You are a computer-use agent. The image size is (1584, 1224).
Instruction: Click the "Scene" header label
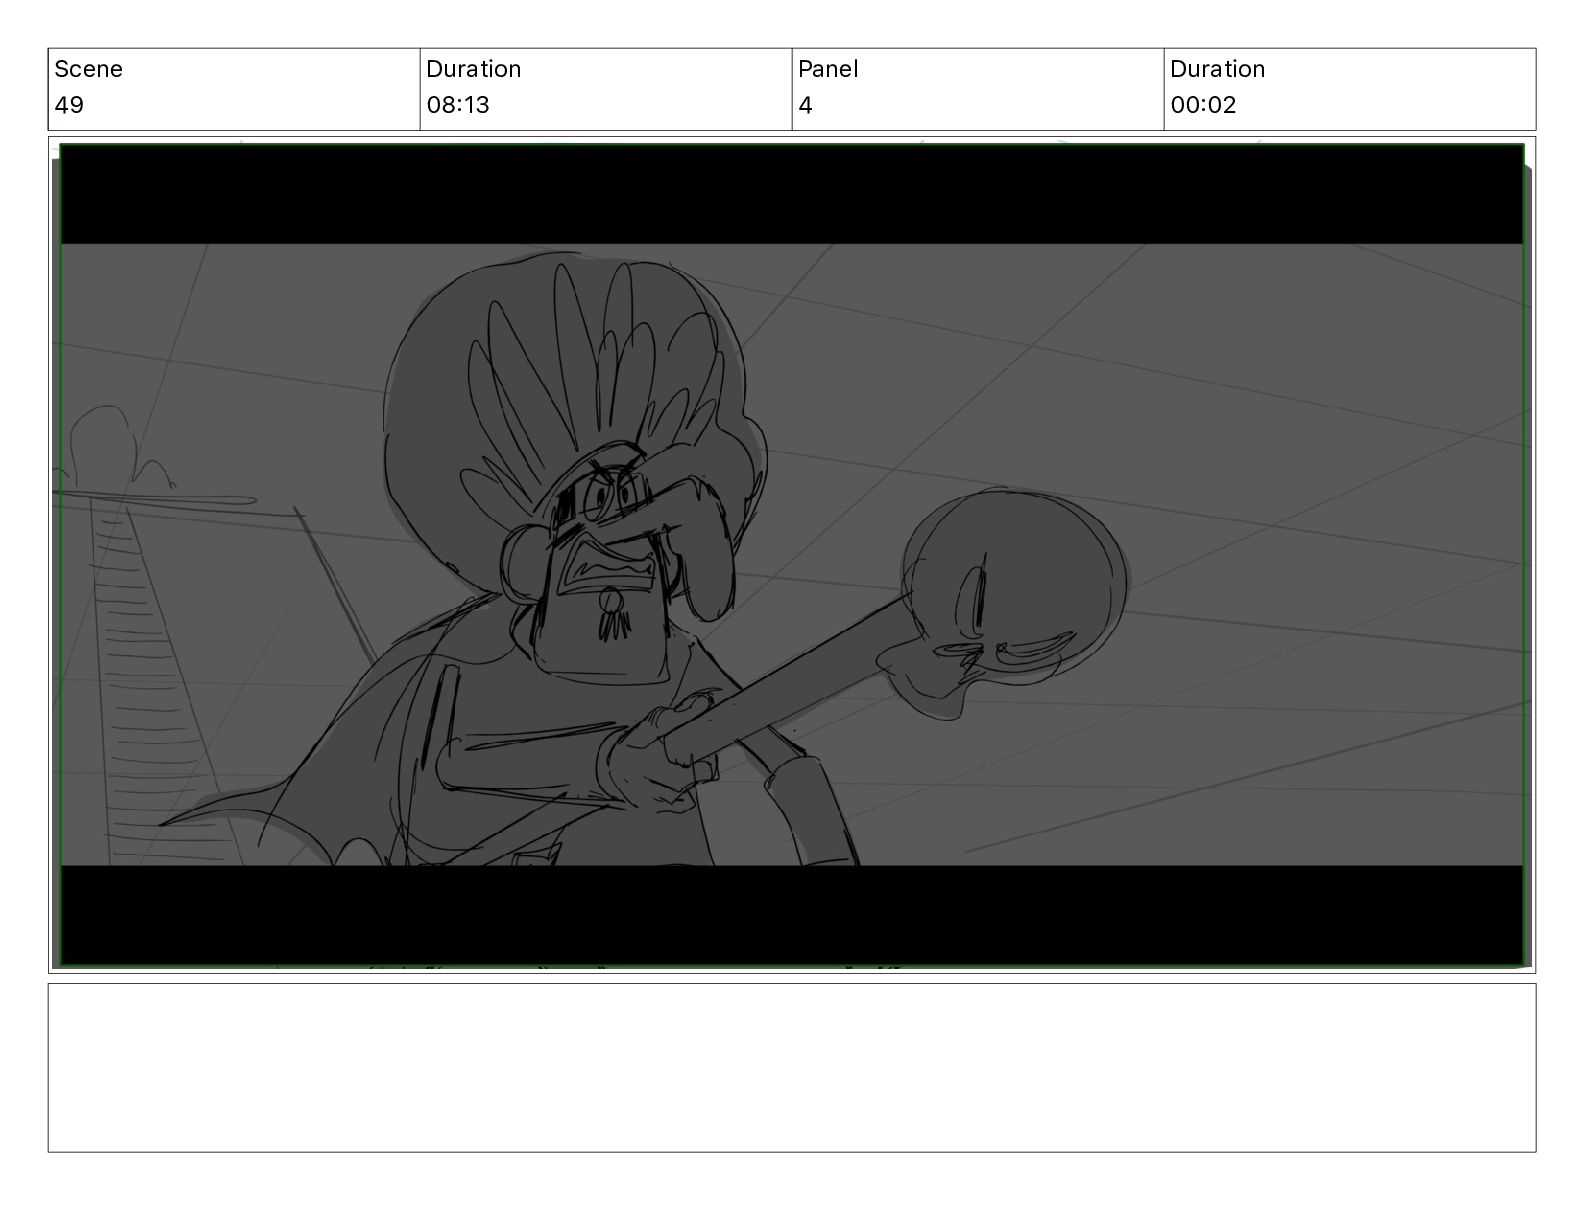point(88,69)
